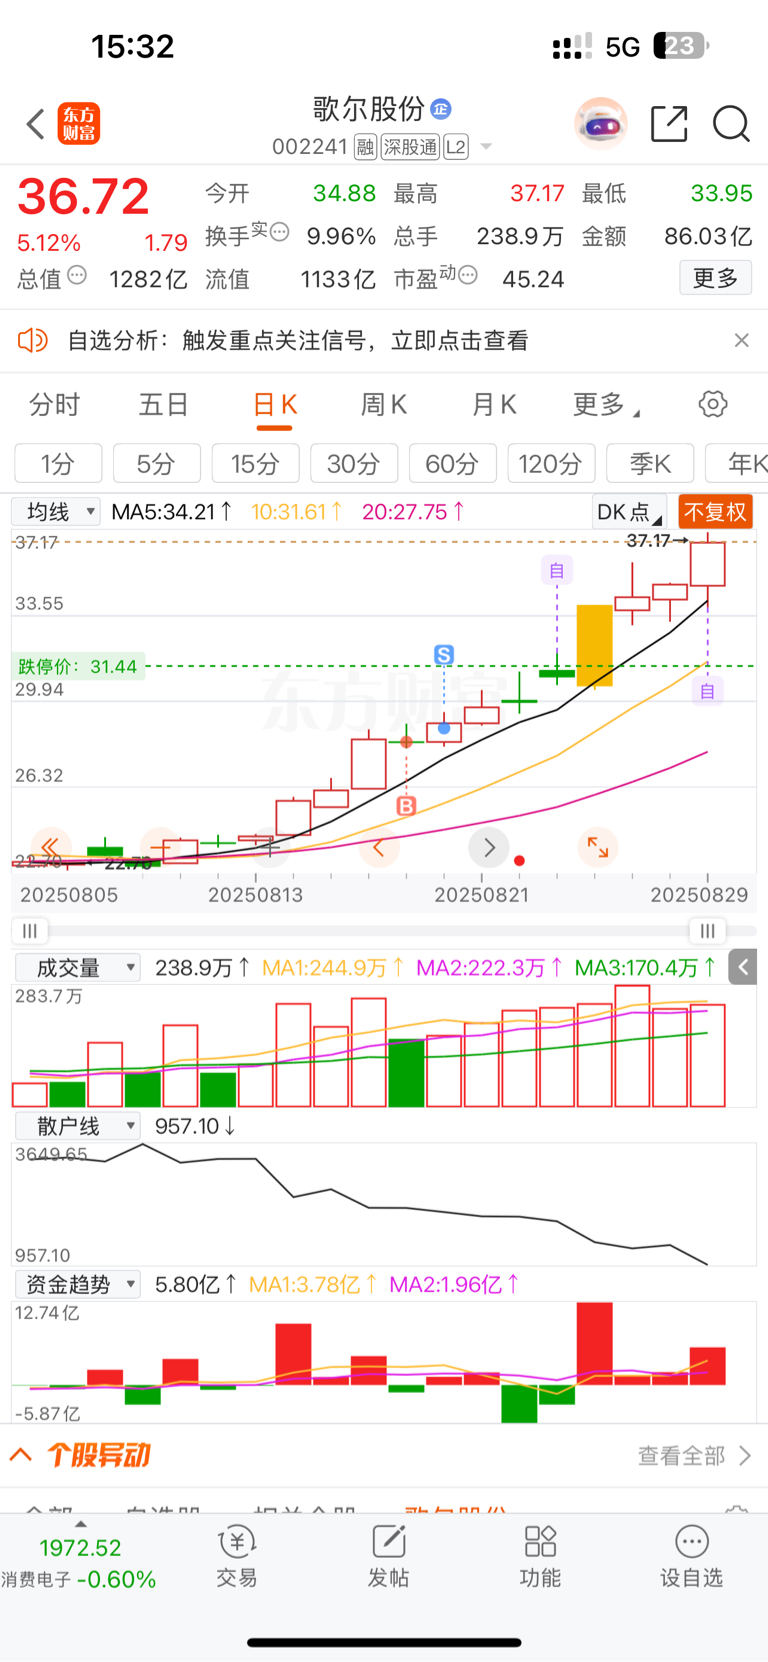Jump chart to earliest with double-left arrow
The height and width of the screenshot is (1662, 768).
pyautogui.click(x=51, y=847)
